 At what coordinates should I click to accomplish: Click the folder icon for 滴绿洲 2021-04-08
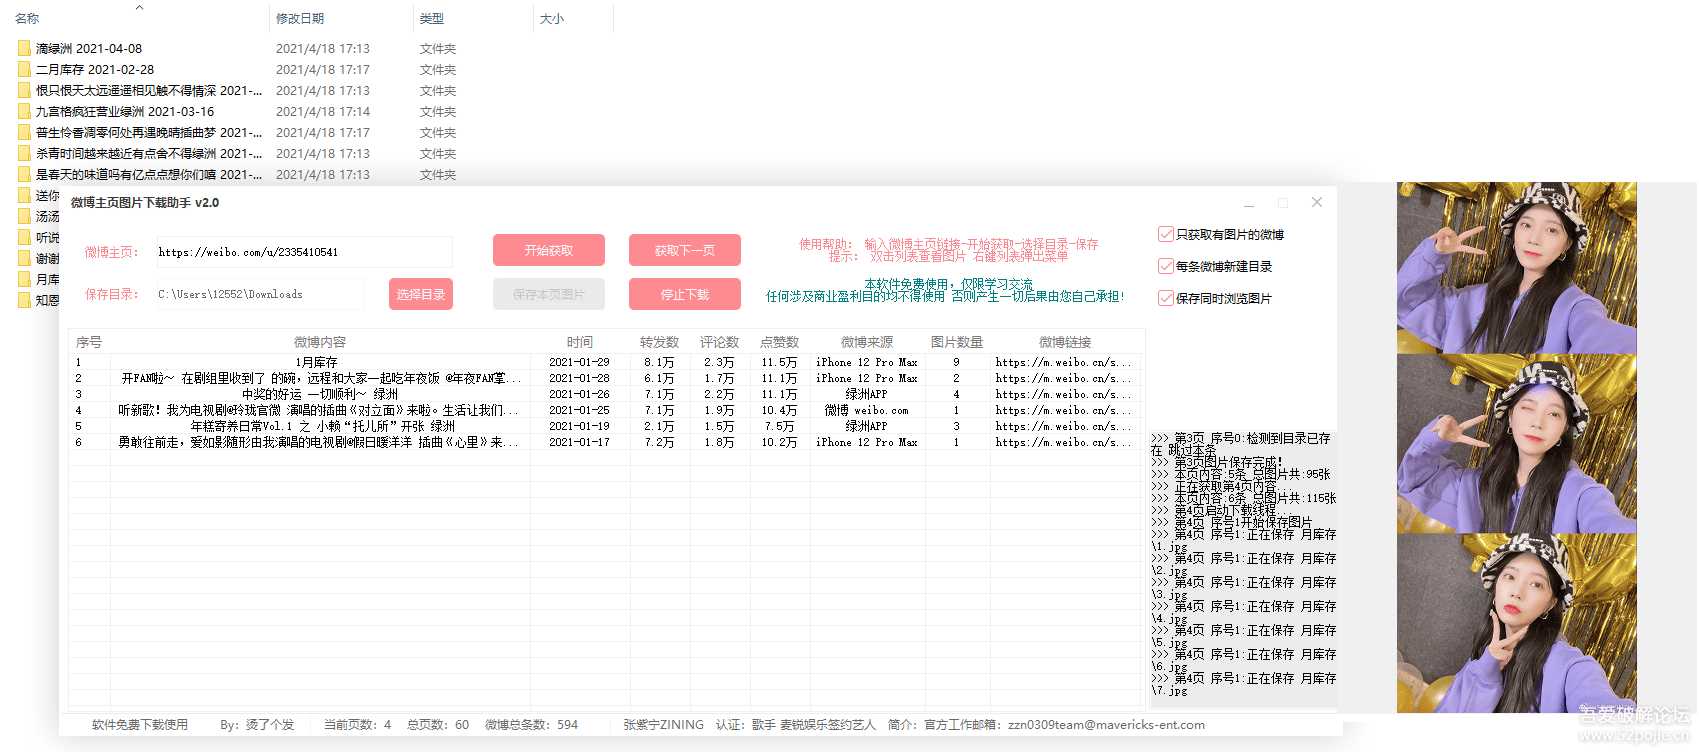click(24, 48)
